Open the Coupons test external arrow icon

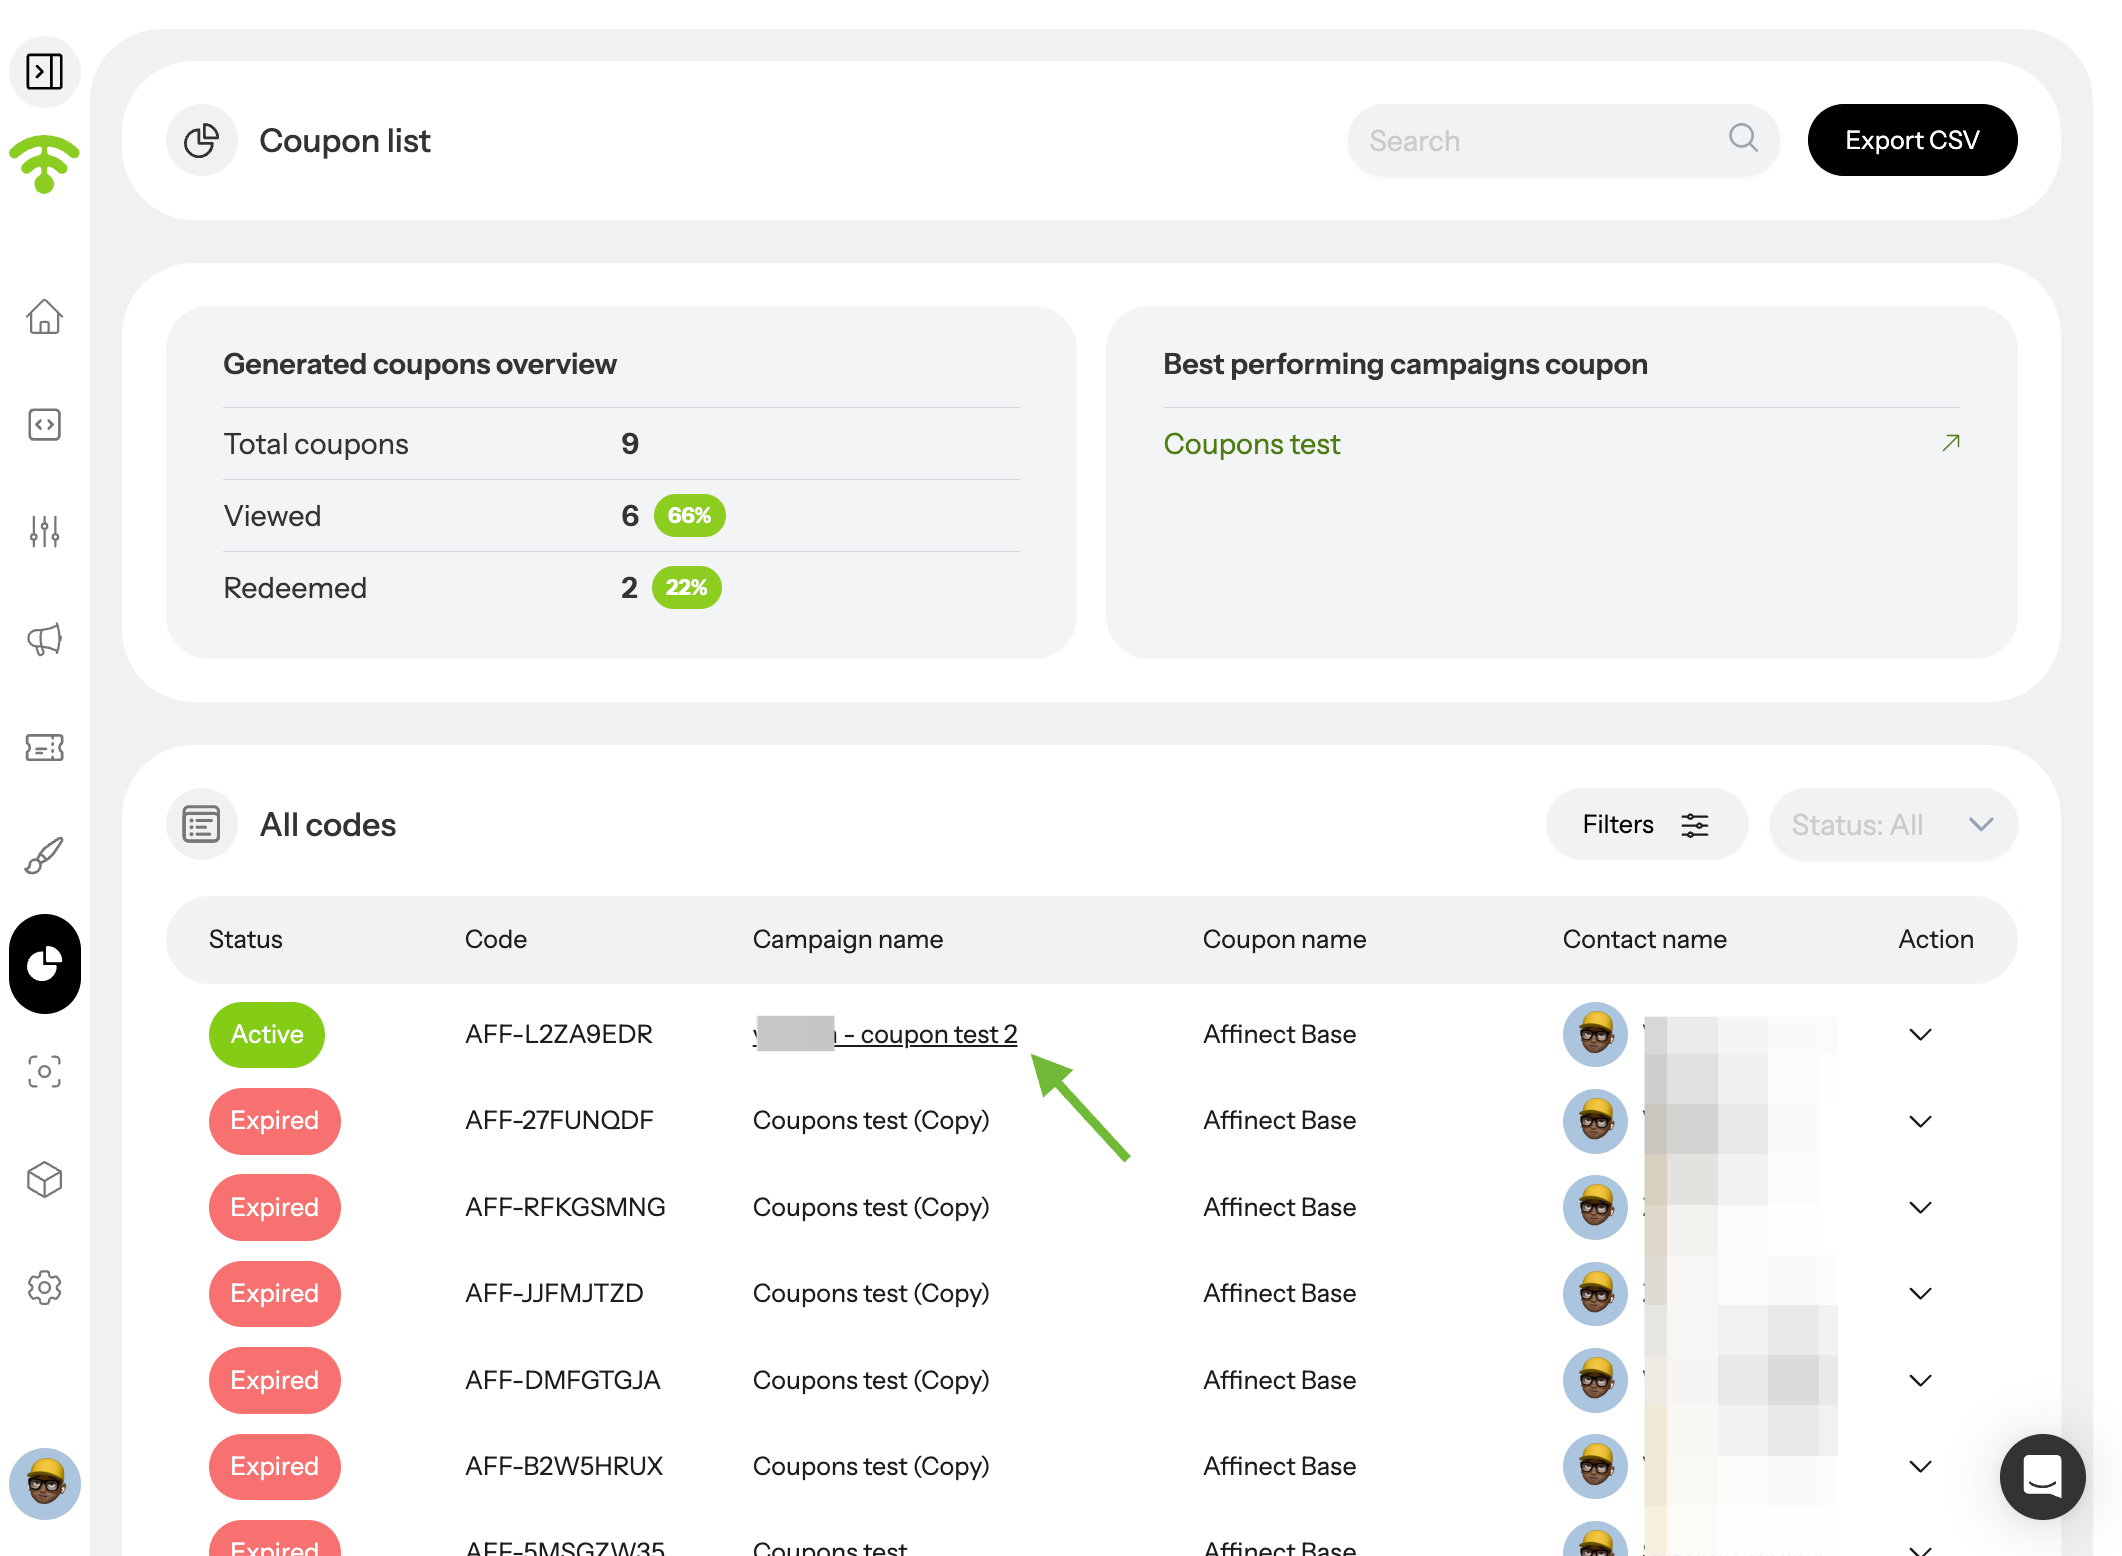pos(1951,443)
